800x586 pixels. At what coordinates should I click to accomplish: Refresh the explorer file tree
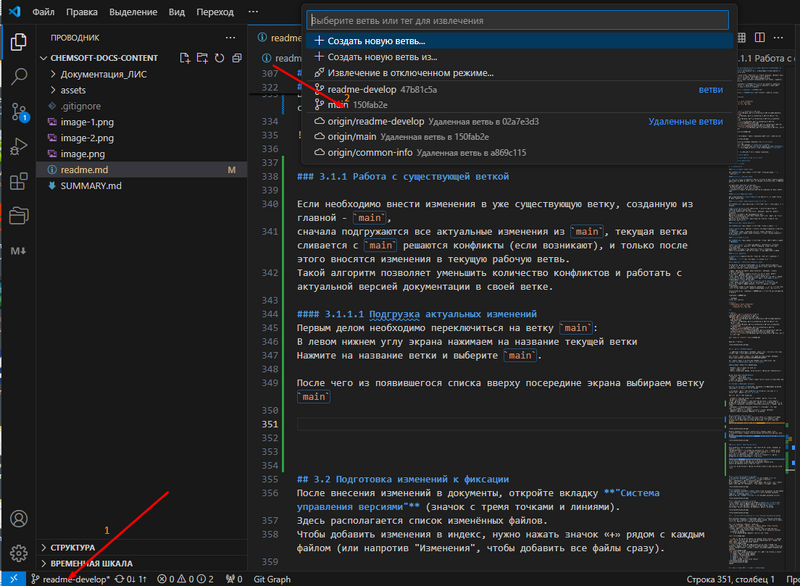[219, 58]
